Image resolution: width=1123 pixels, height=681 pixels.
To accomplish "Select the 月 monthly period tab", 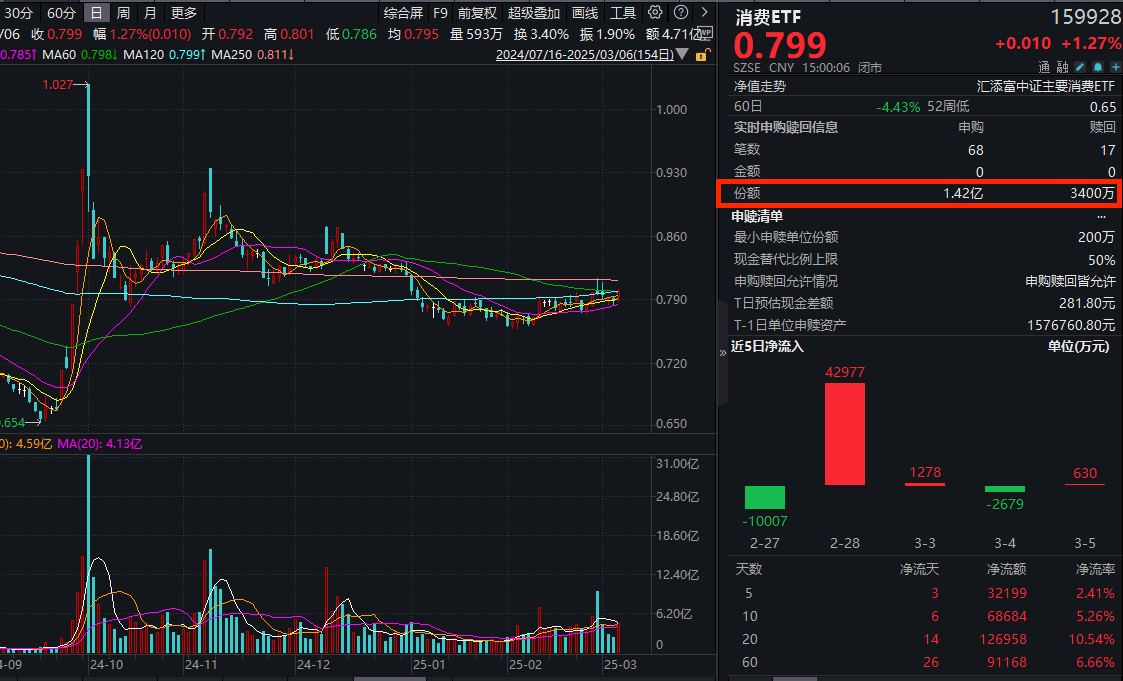I will click(x=150, y=13).
